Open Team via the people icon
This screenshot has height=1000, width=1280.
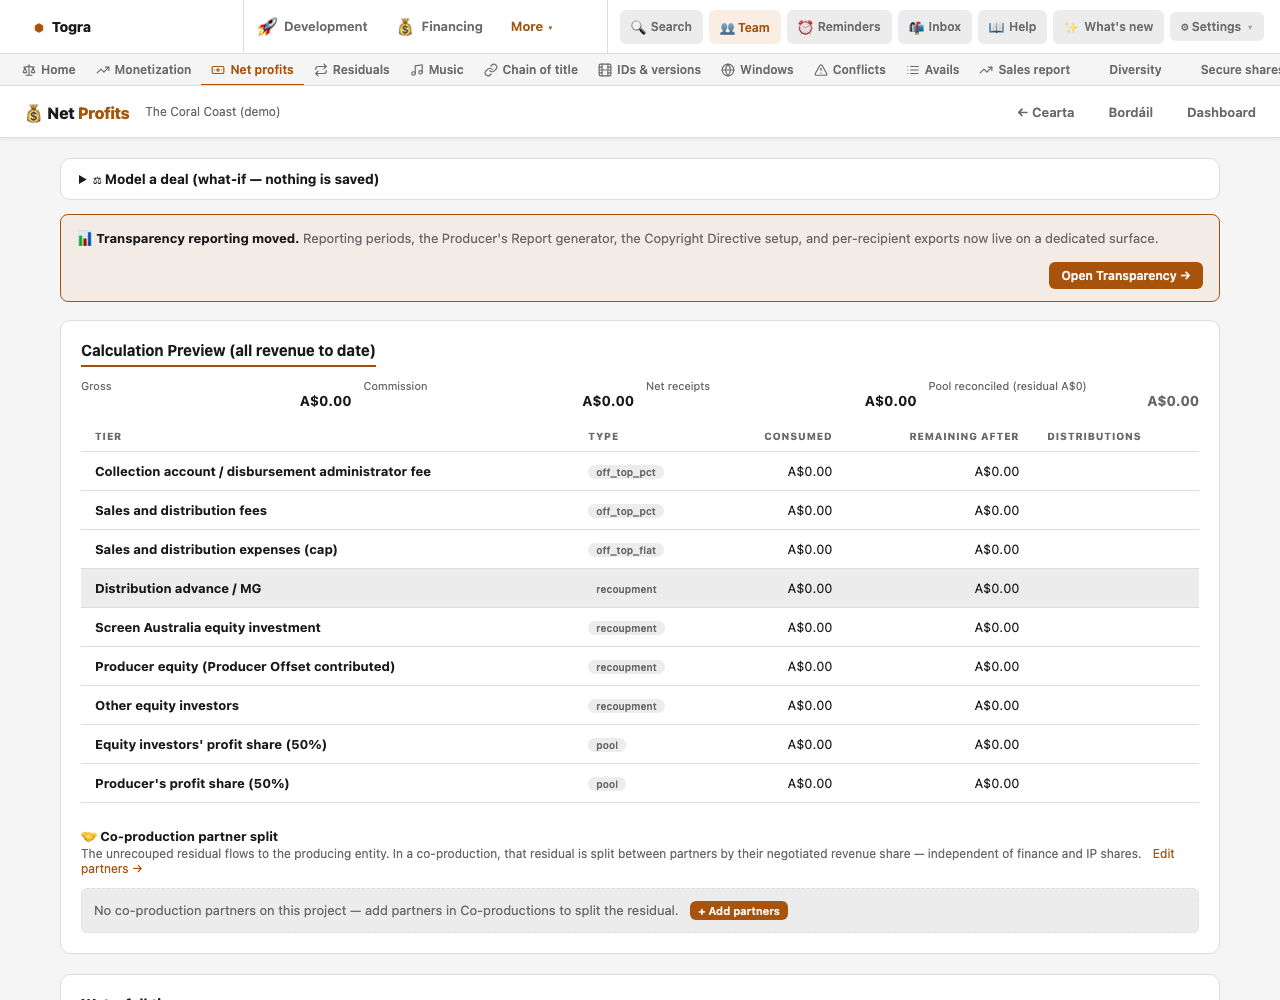[x=727, y=28]
